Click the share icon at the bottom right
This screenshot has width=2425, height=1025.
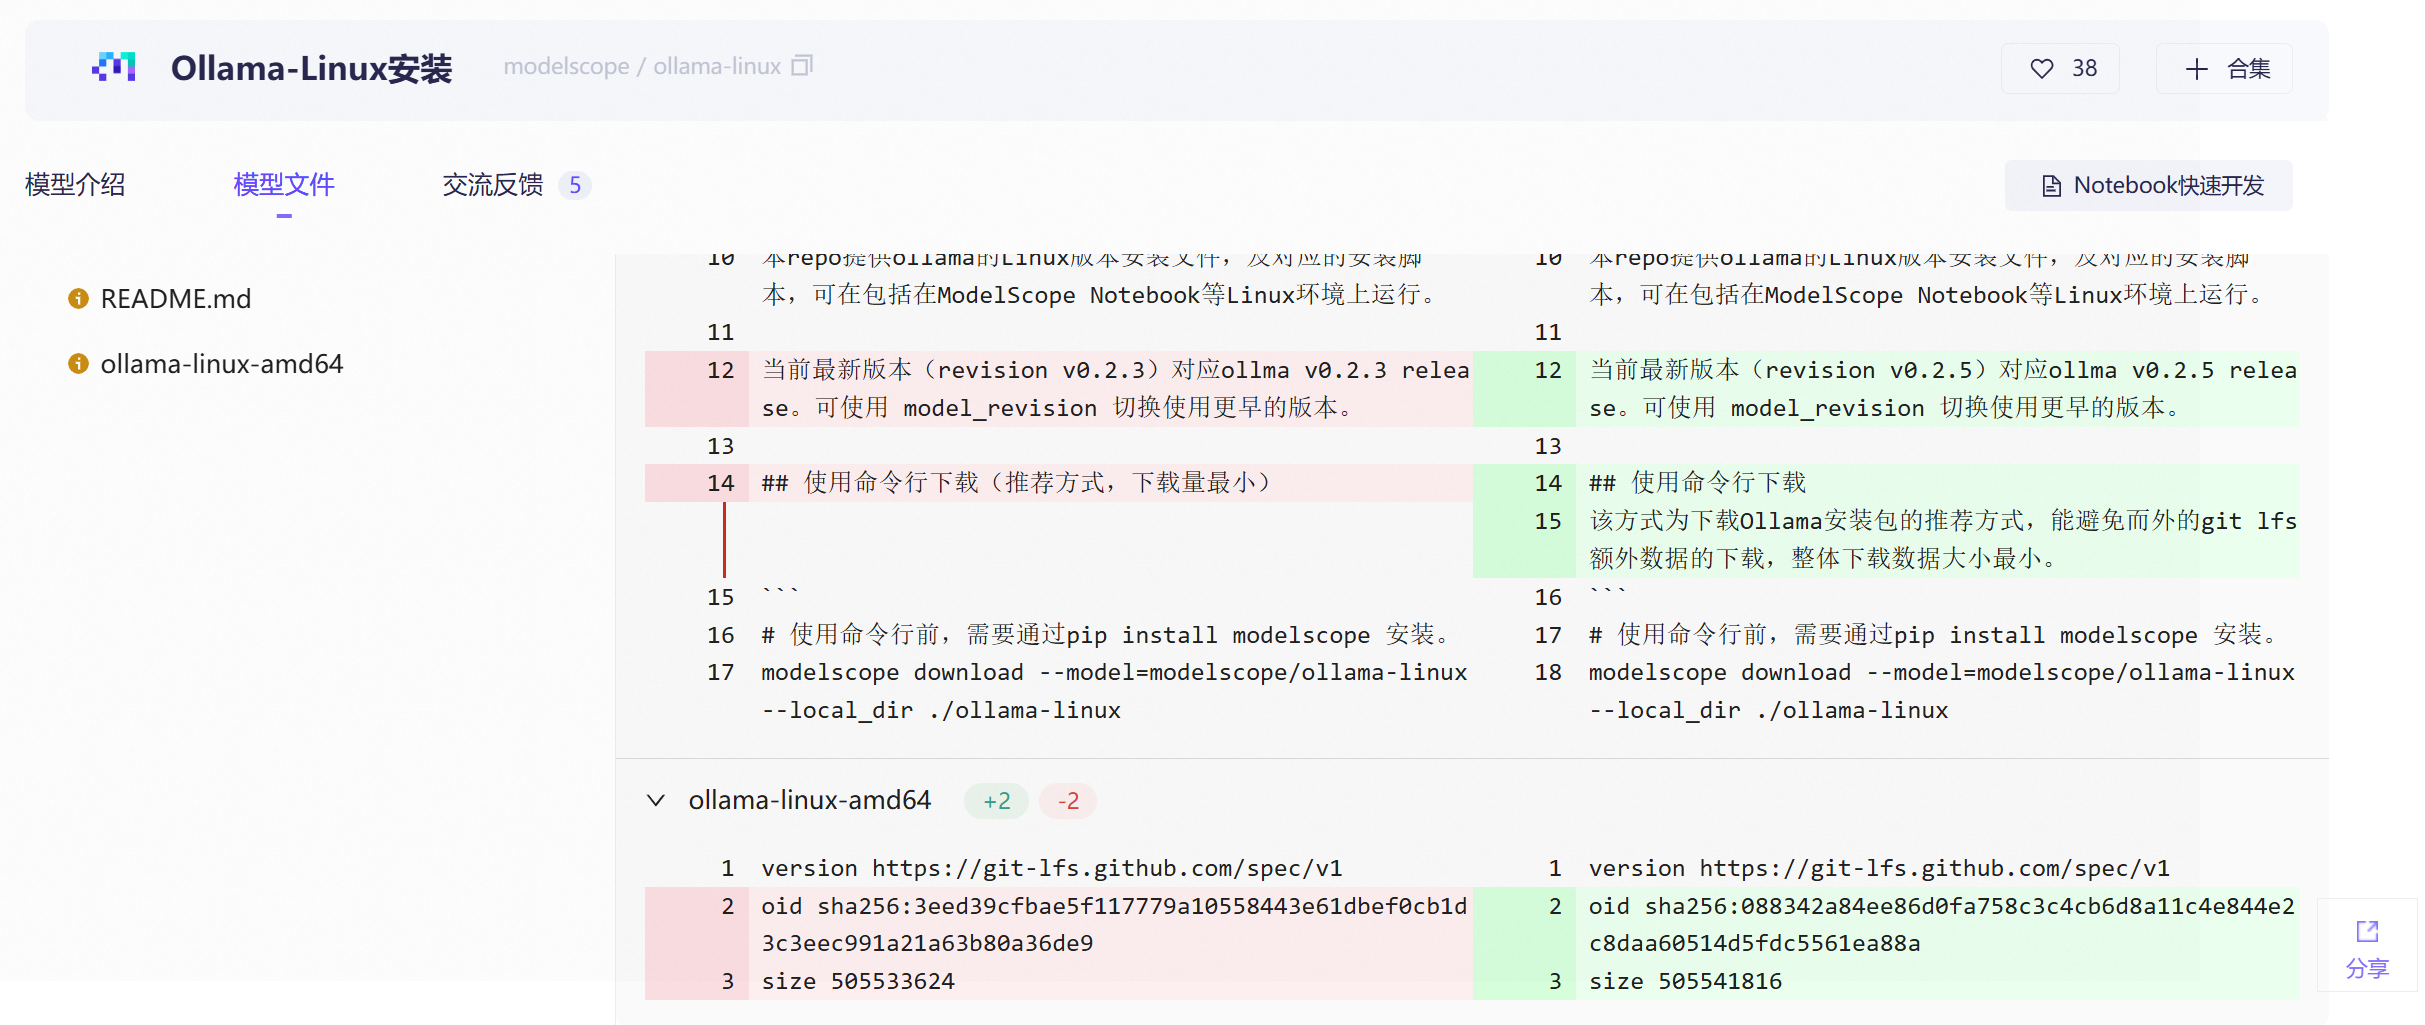(x=2367, y=932)
